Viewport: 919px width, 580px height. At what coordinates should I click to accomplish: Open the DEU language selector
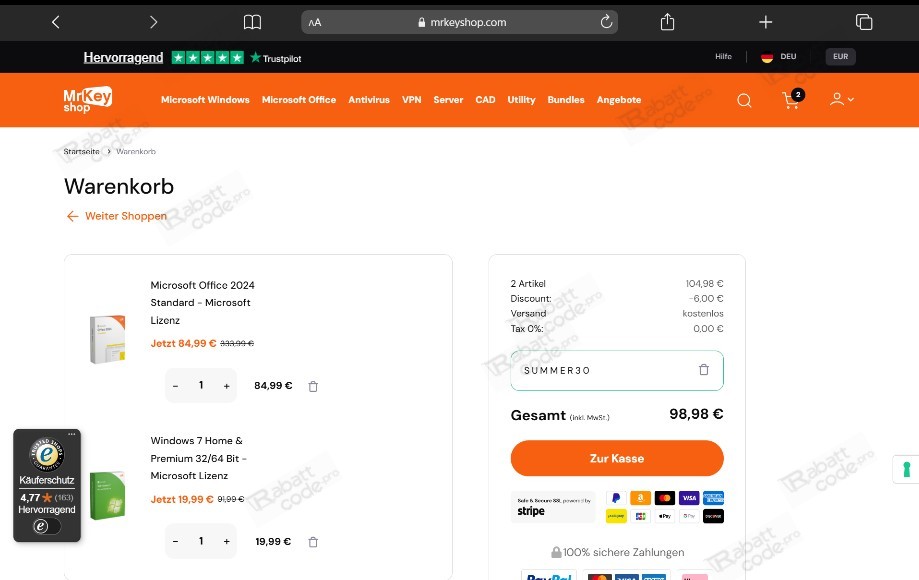click(779, 57)
